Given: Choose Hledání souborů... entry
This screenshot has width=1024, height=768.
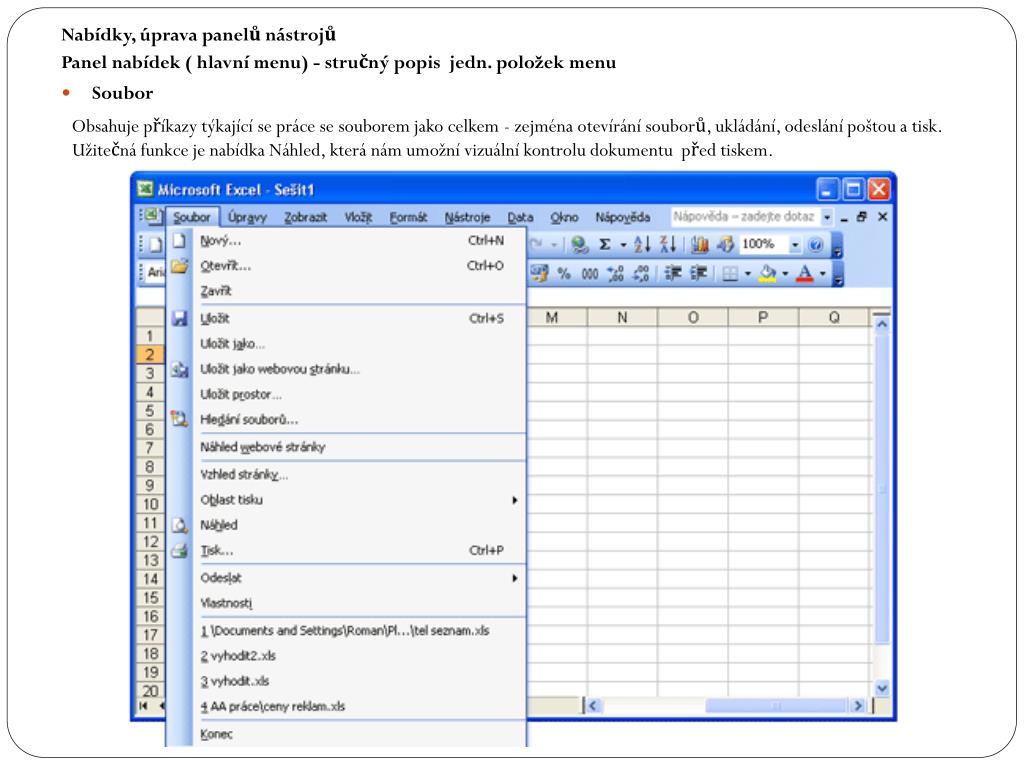Looking at the screenshot, I should pos(347,420).
